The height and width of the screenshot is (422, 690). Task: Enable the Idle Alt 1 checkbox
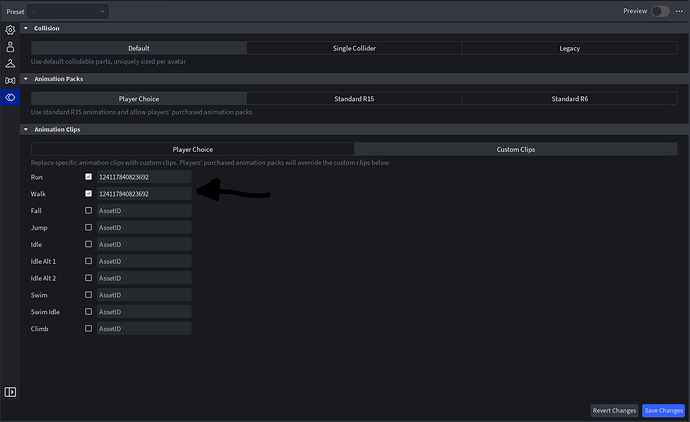pyautogui.click(x=88, y=261)
